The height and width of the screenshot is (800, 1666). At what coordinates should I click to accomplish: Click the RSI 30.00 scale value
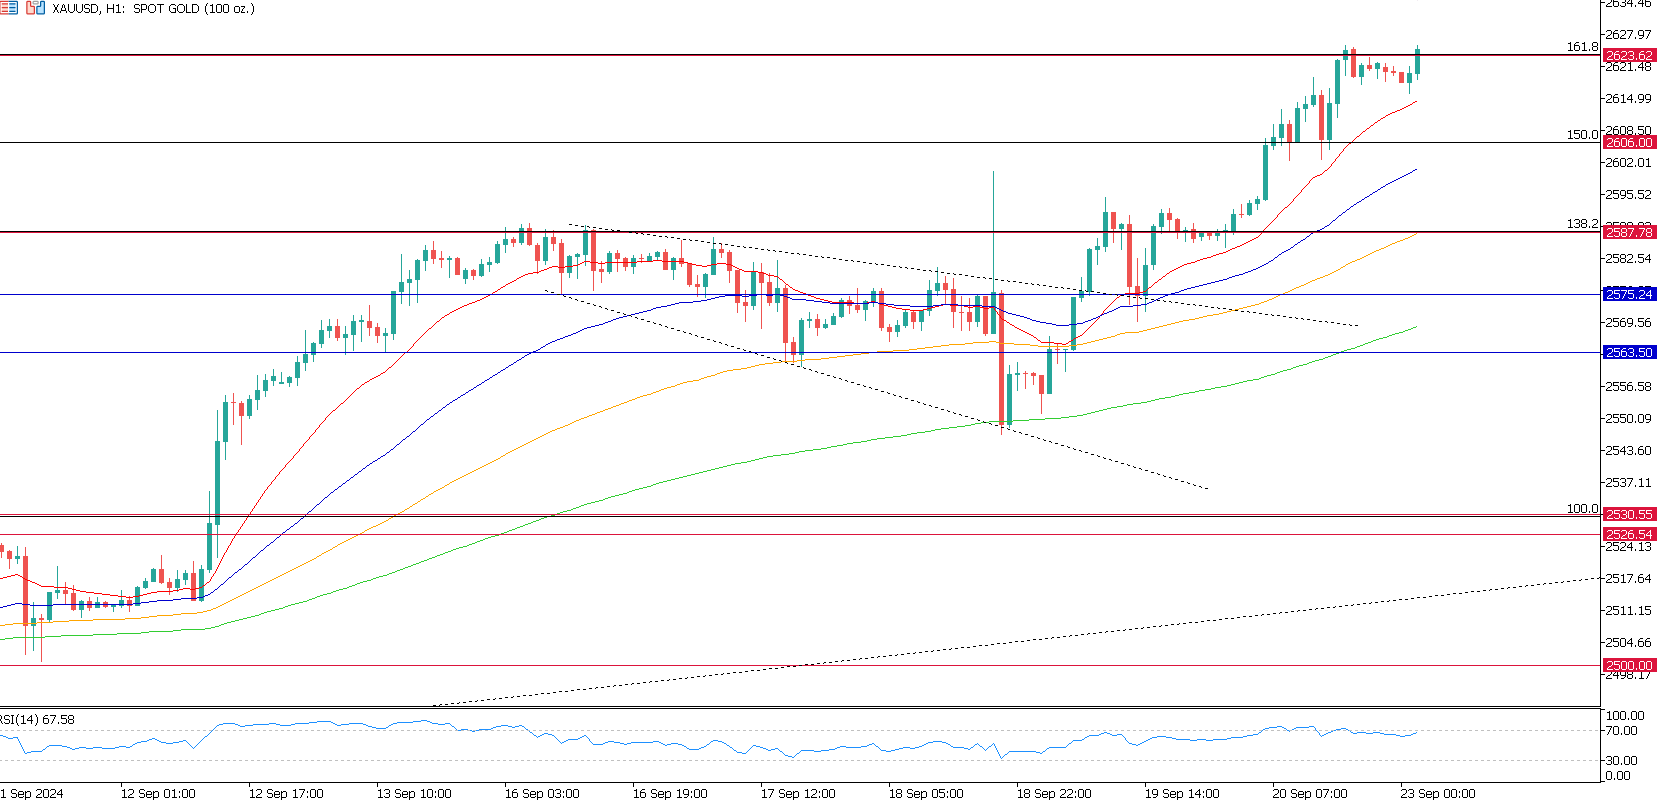[x=1621, y=761]
